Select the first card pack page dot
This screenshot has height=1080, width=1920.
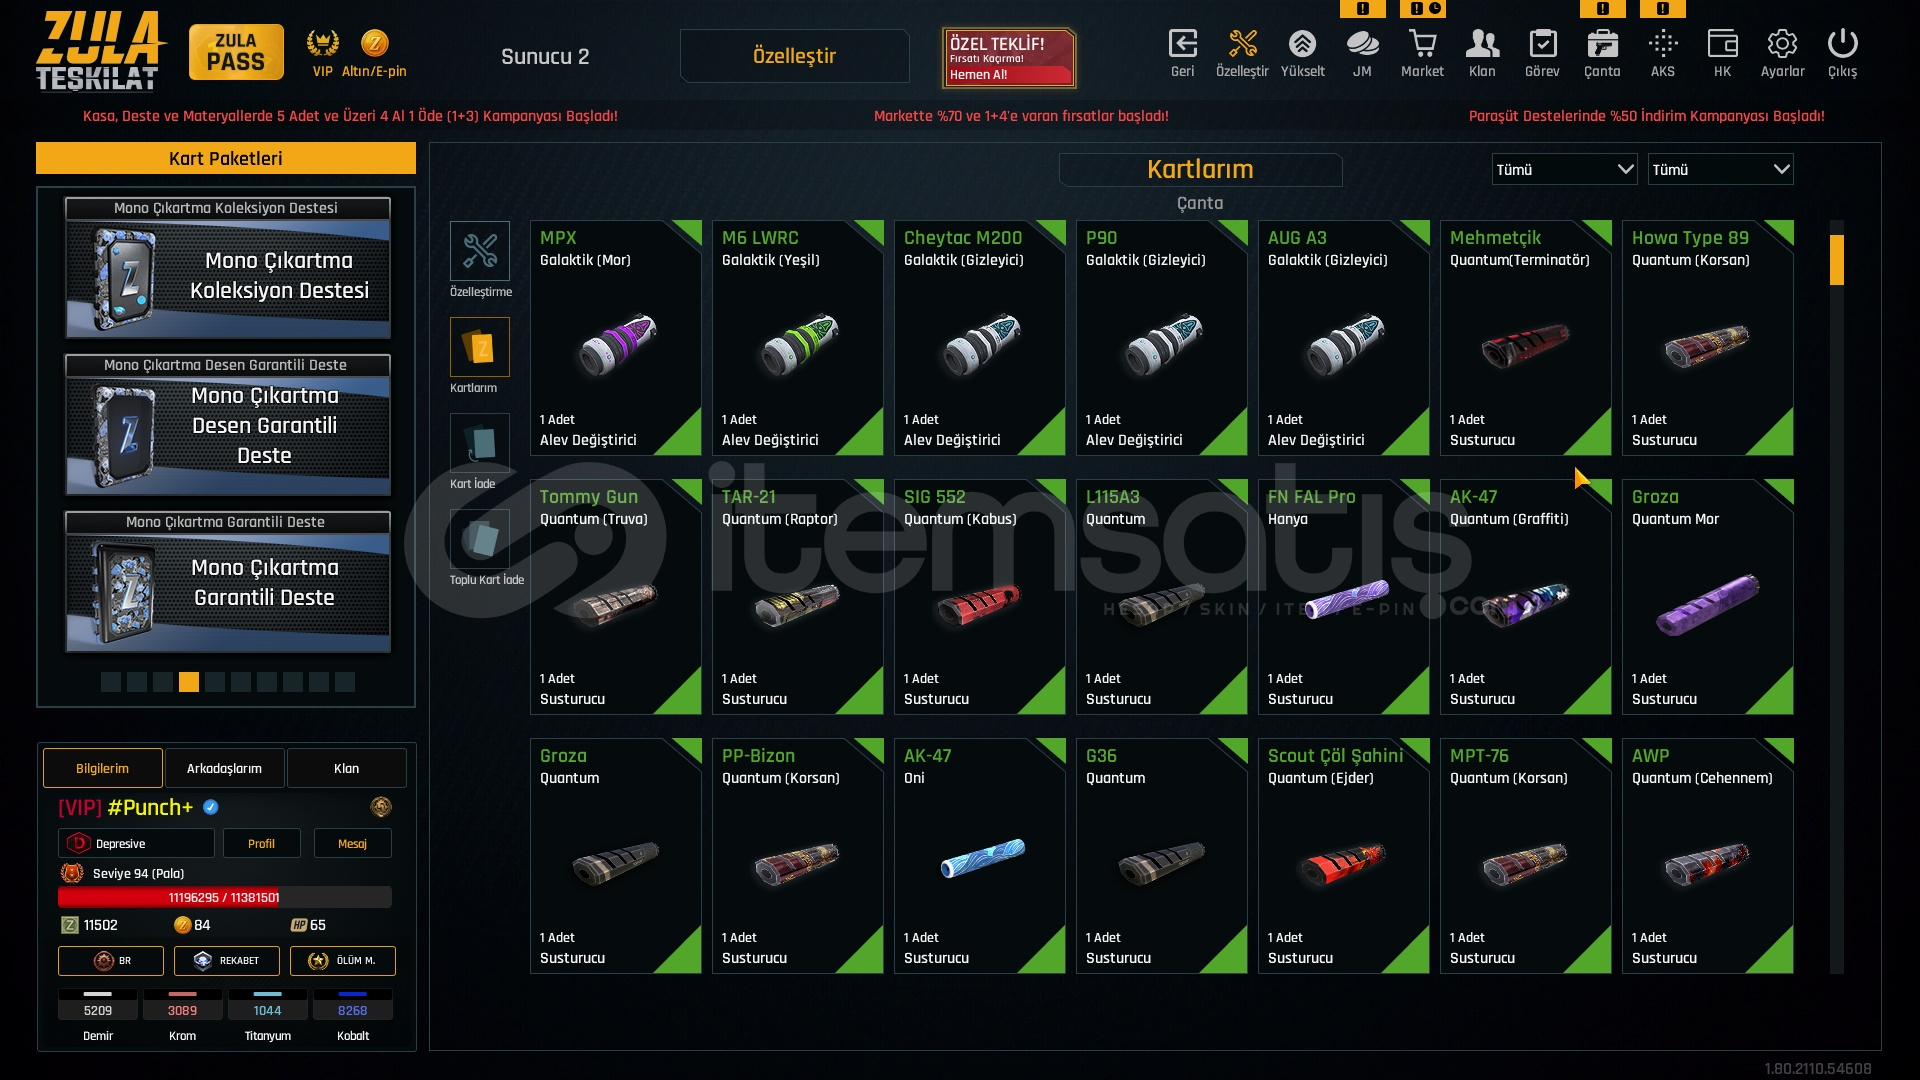(111, 682)
